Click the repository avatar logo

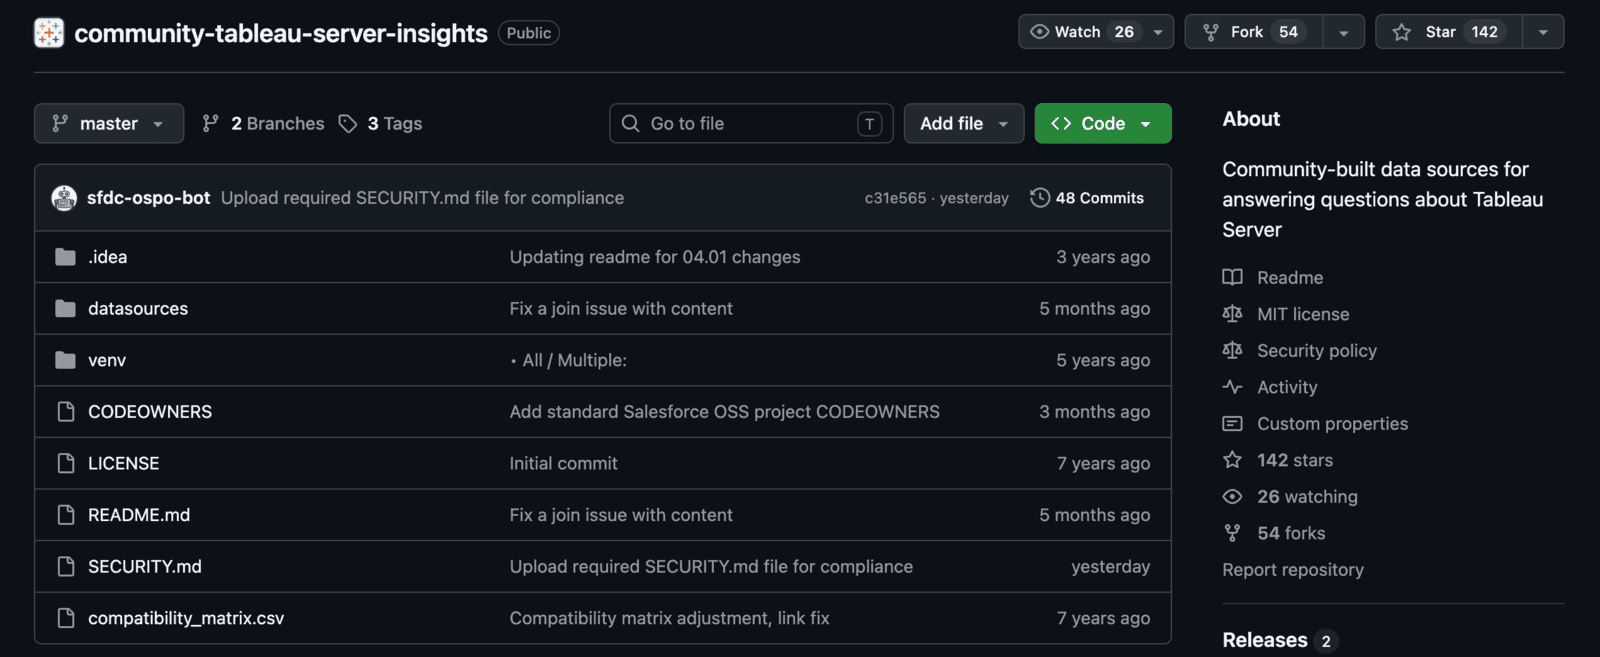point(49,33)
